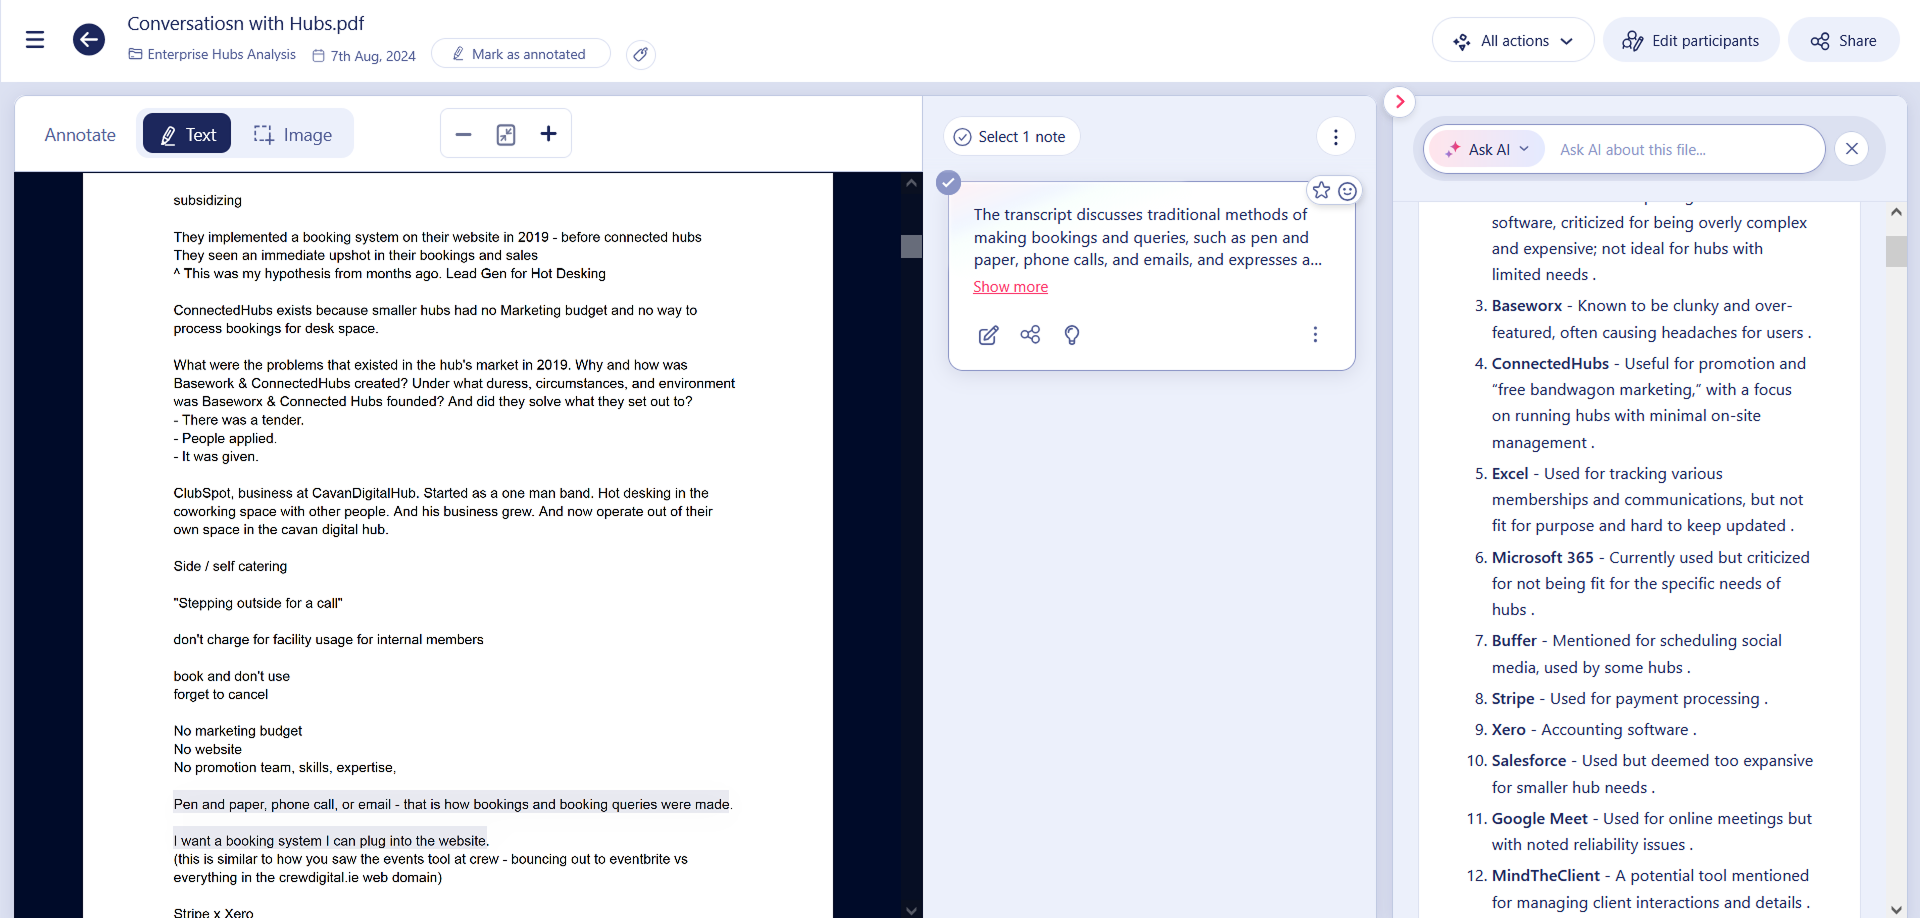The width and height of the screenshot is (1920, 918).
Task: Toggle Select 1 note checkbox
Action: click(1010, 137)
